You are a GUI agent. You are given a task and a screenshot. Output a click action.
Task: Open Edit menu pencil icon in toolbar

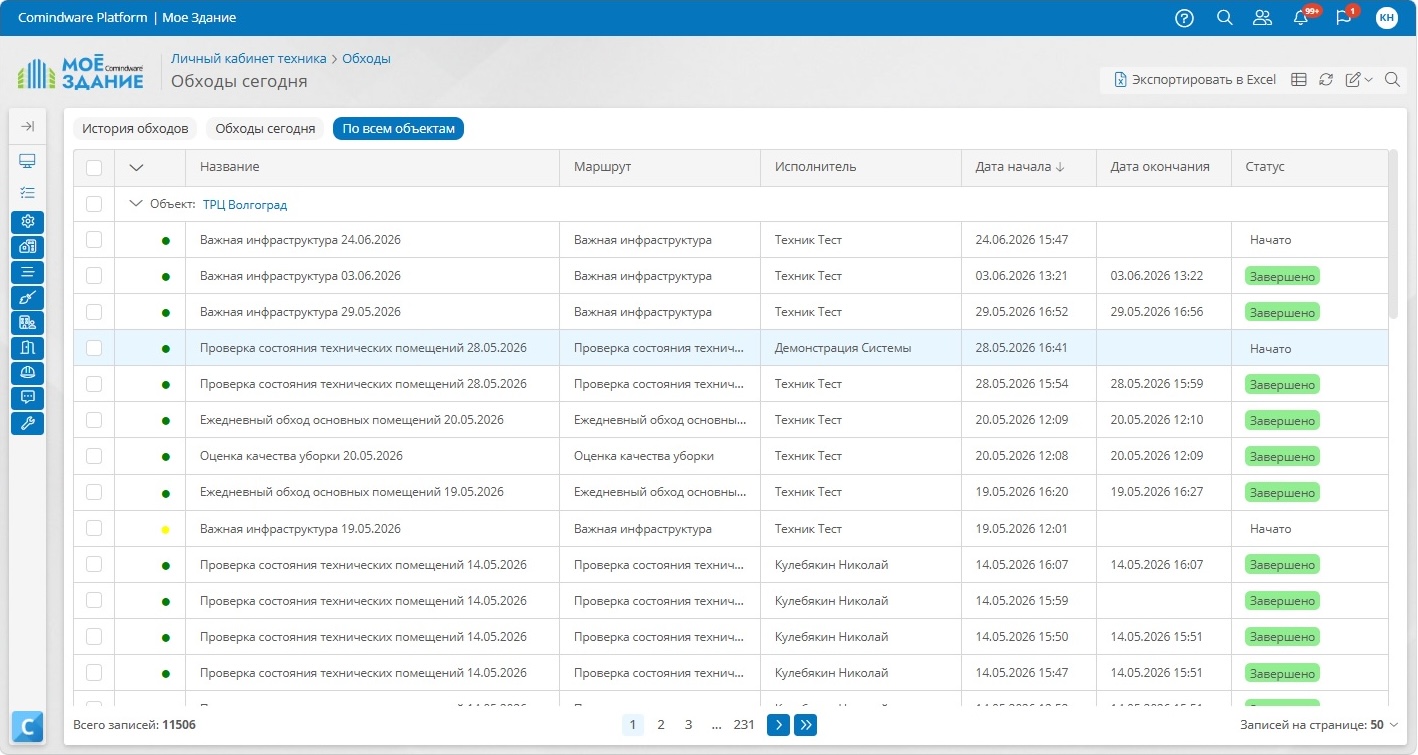[x=1353, y=80]
